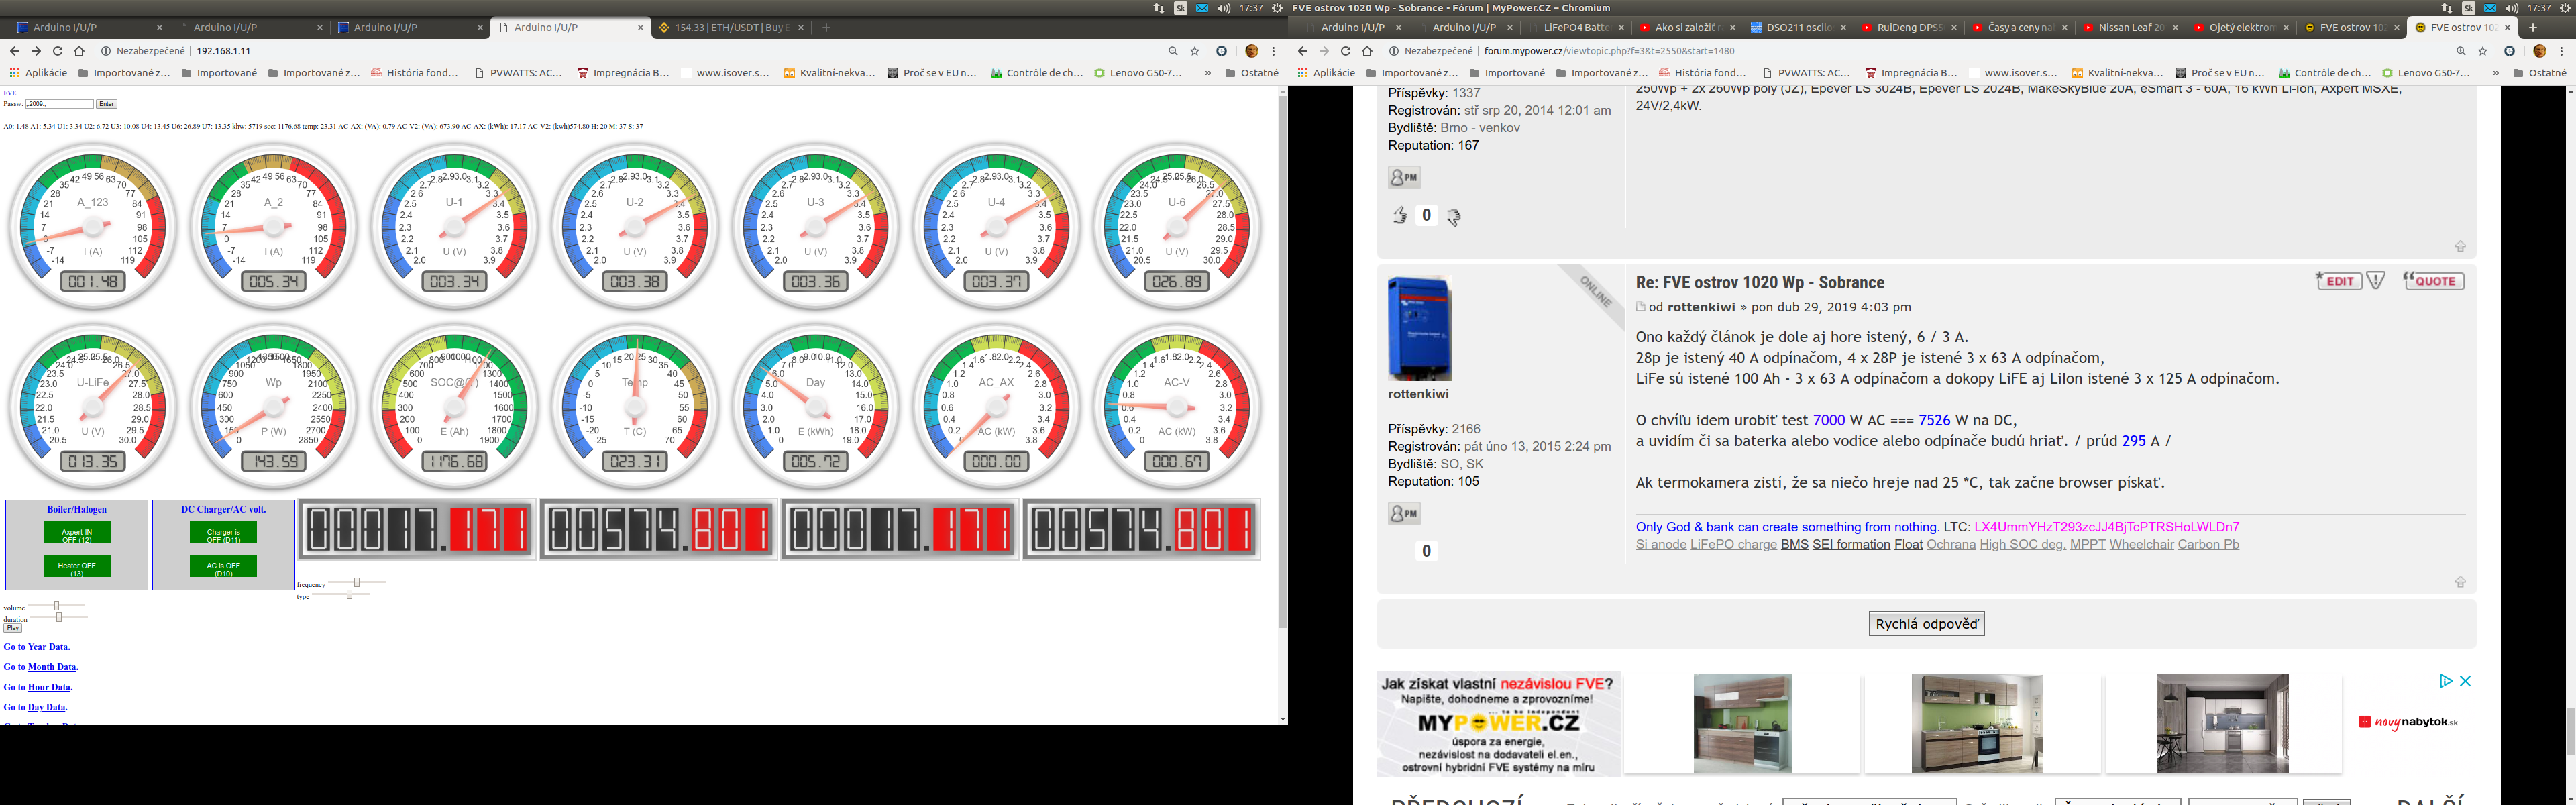This screenshot has width=2576, height=805.
Task: Open the Month Data link
Action: [x=52, y=667]
